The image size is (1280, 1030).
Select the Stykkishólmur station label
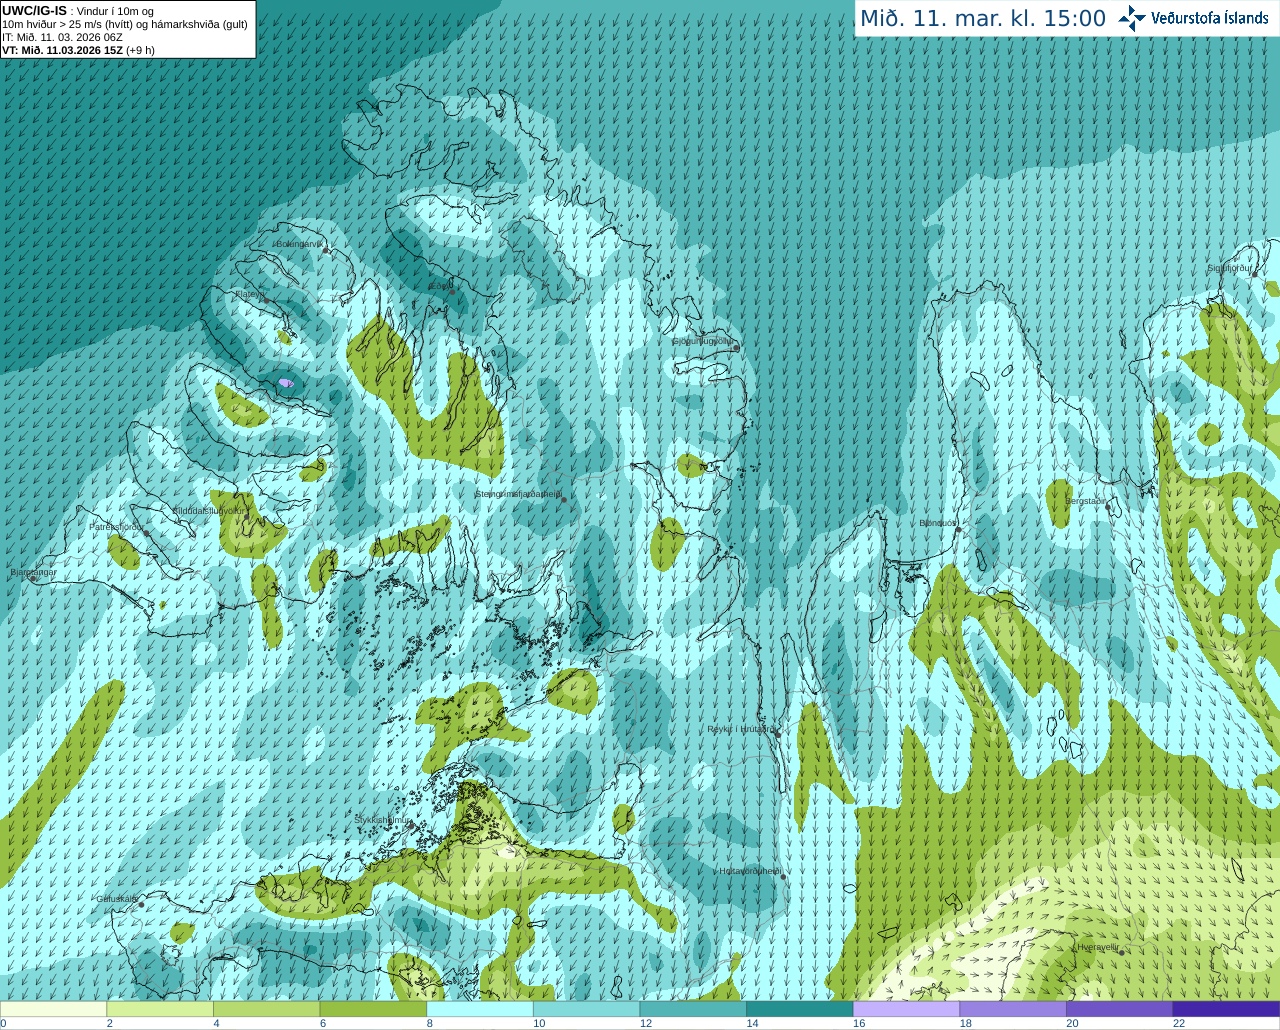383,820
